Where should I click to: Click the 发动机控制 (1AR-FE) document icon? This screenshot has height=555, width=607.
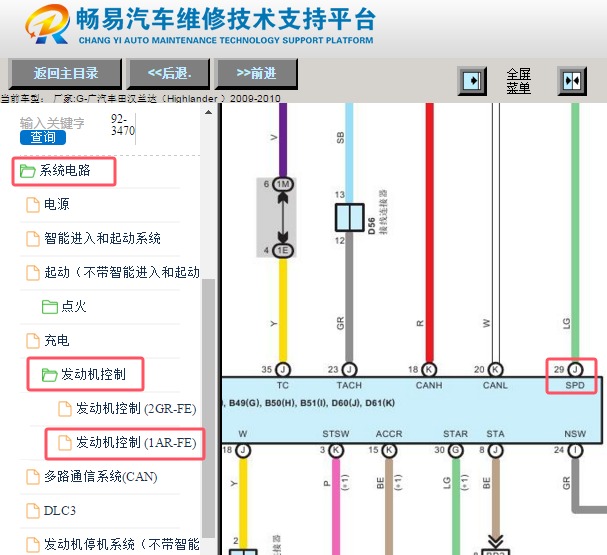(65, 443)
